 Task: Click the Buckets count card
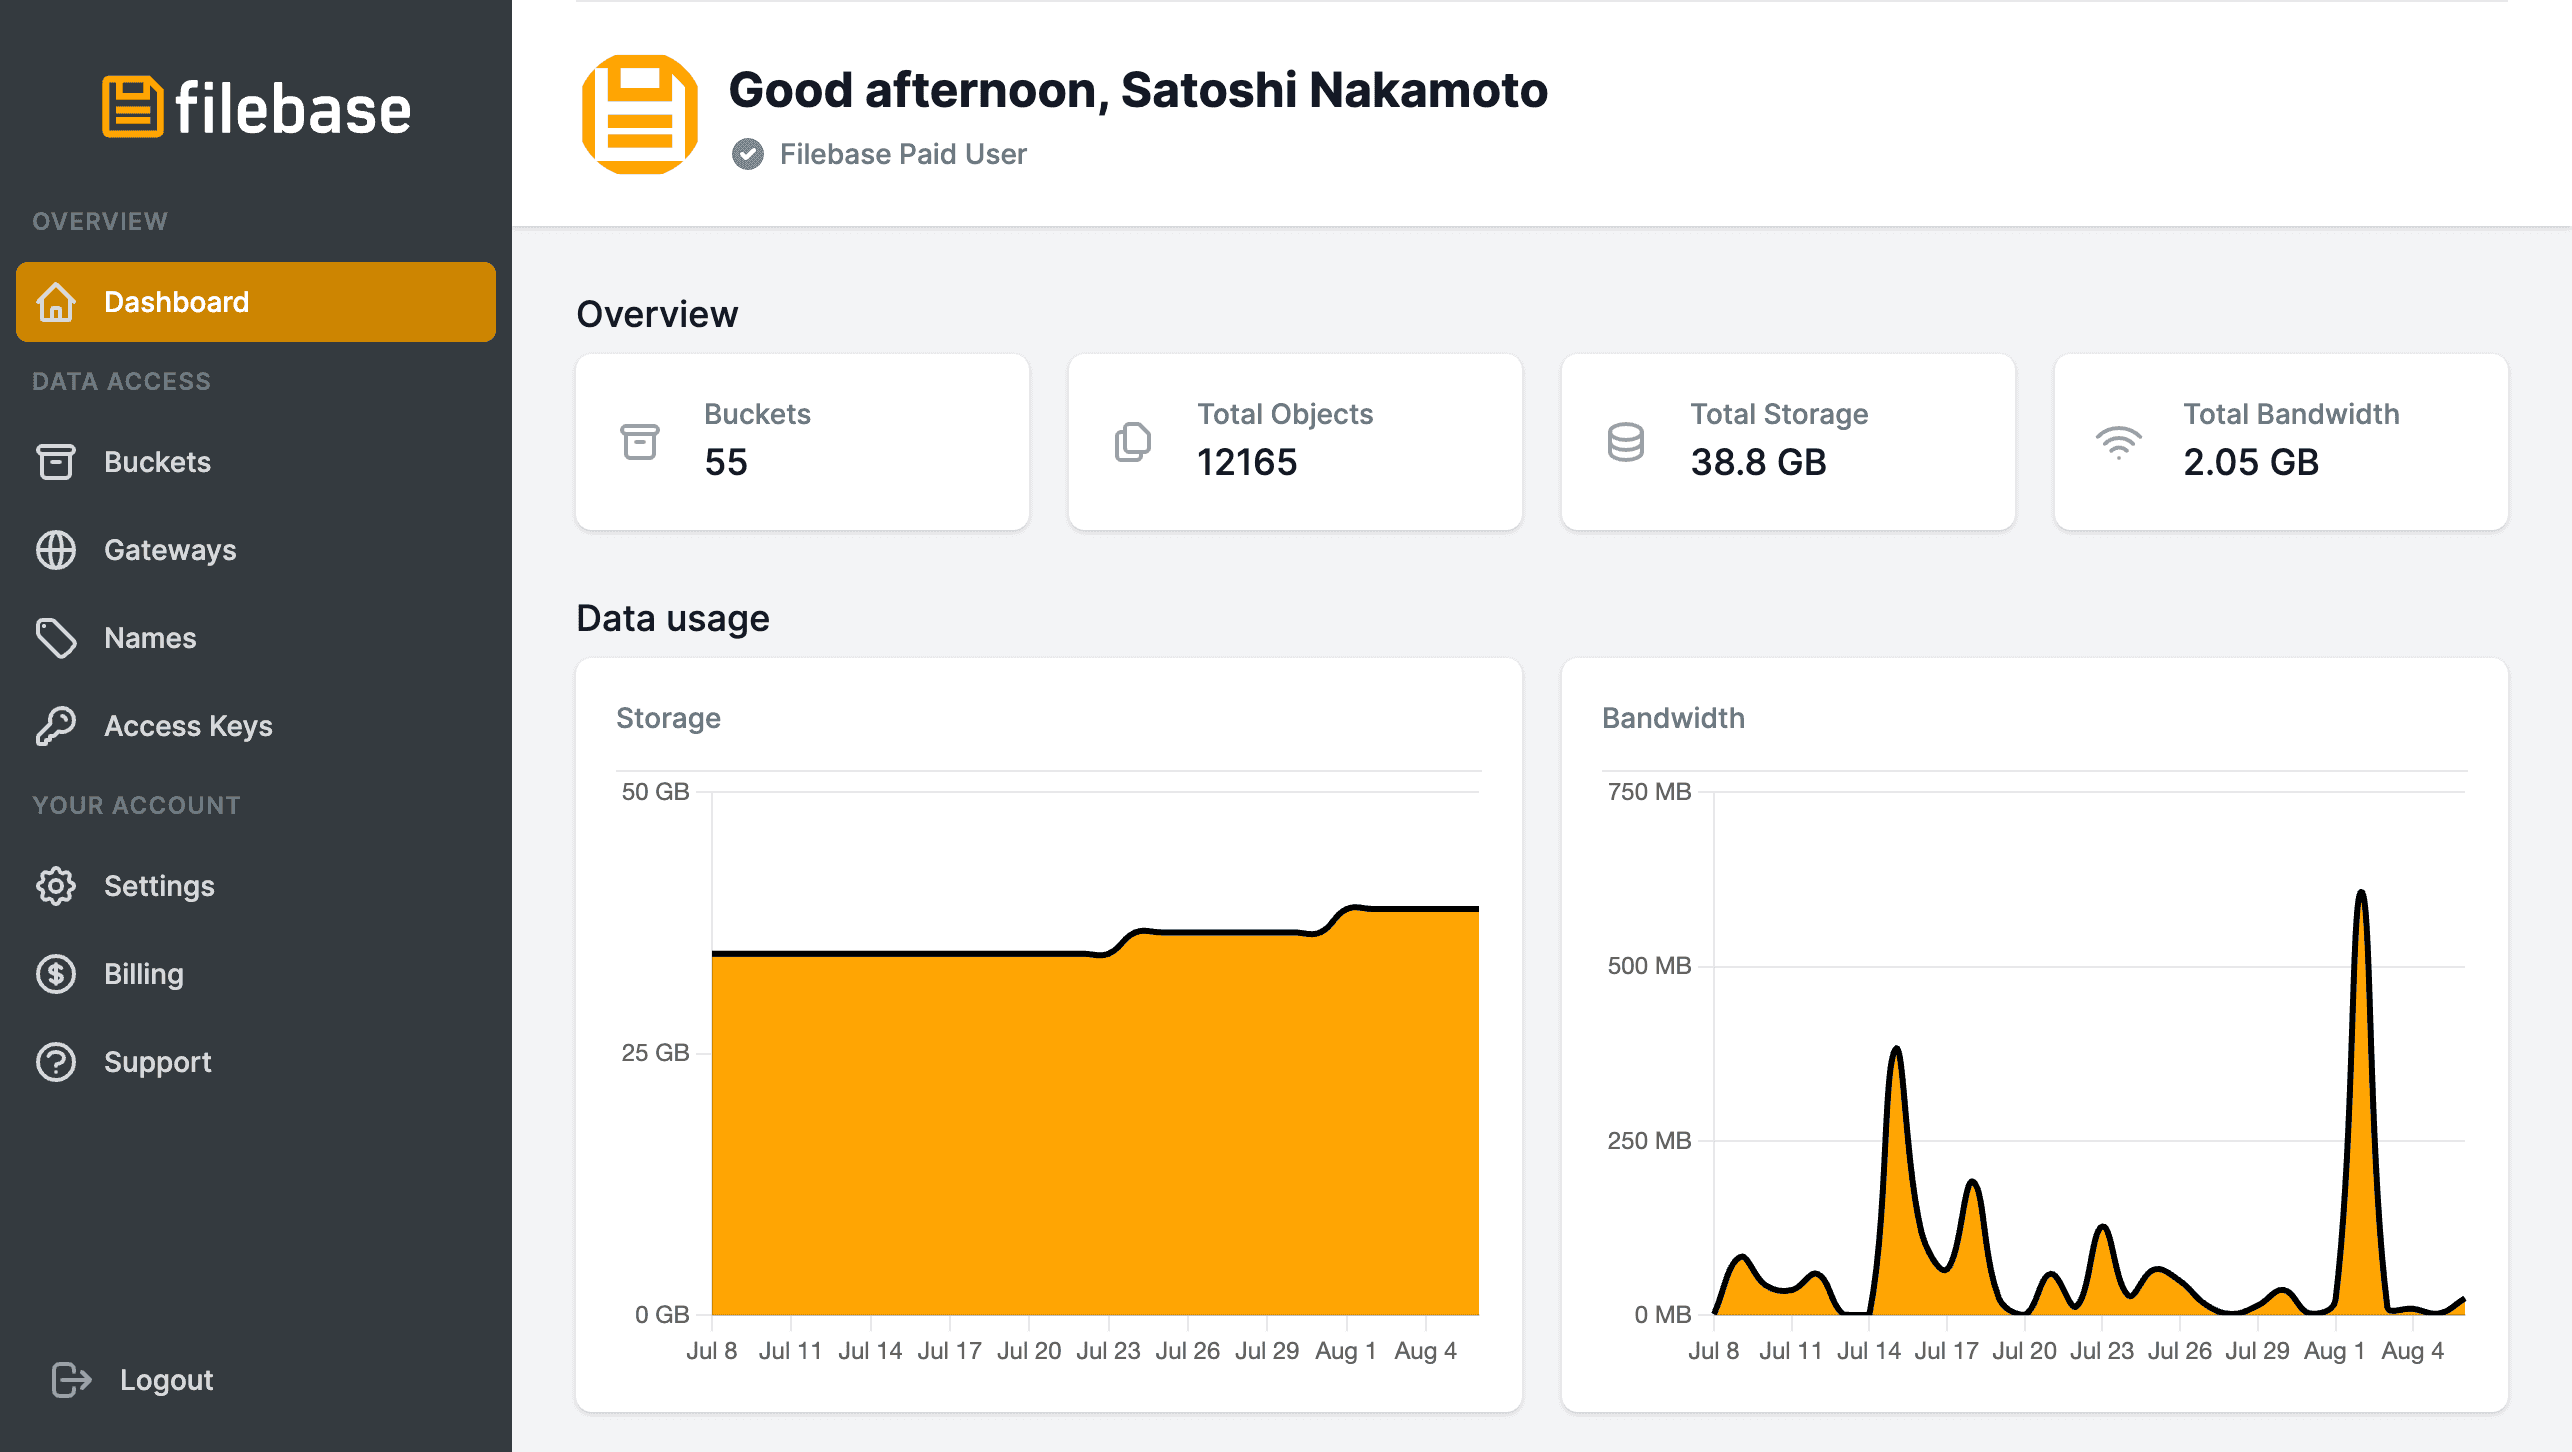pos(802,440)
